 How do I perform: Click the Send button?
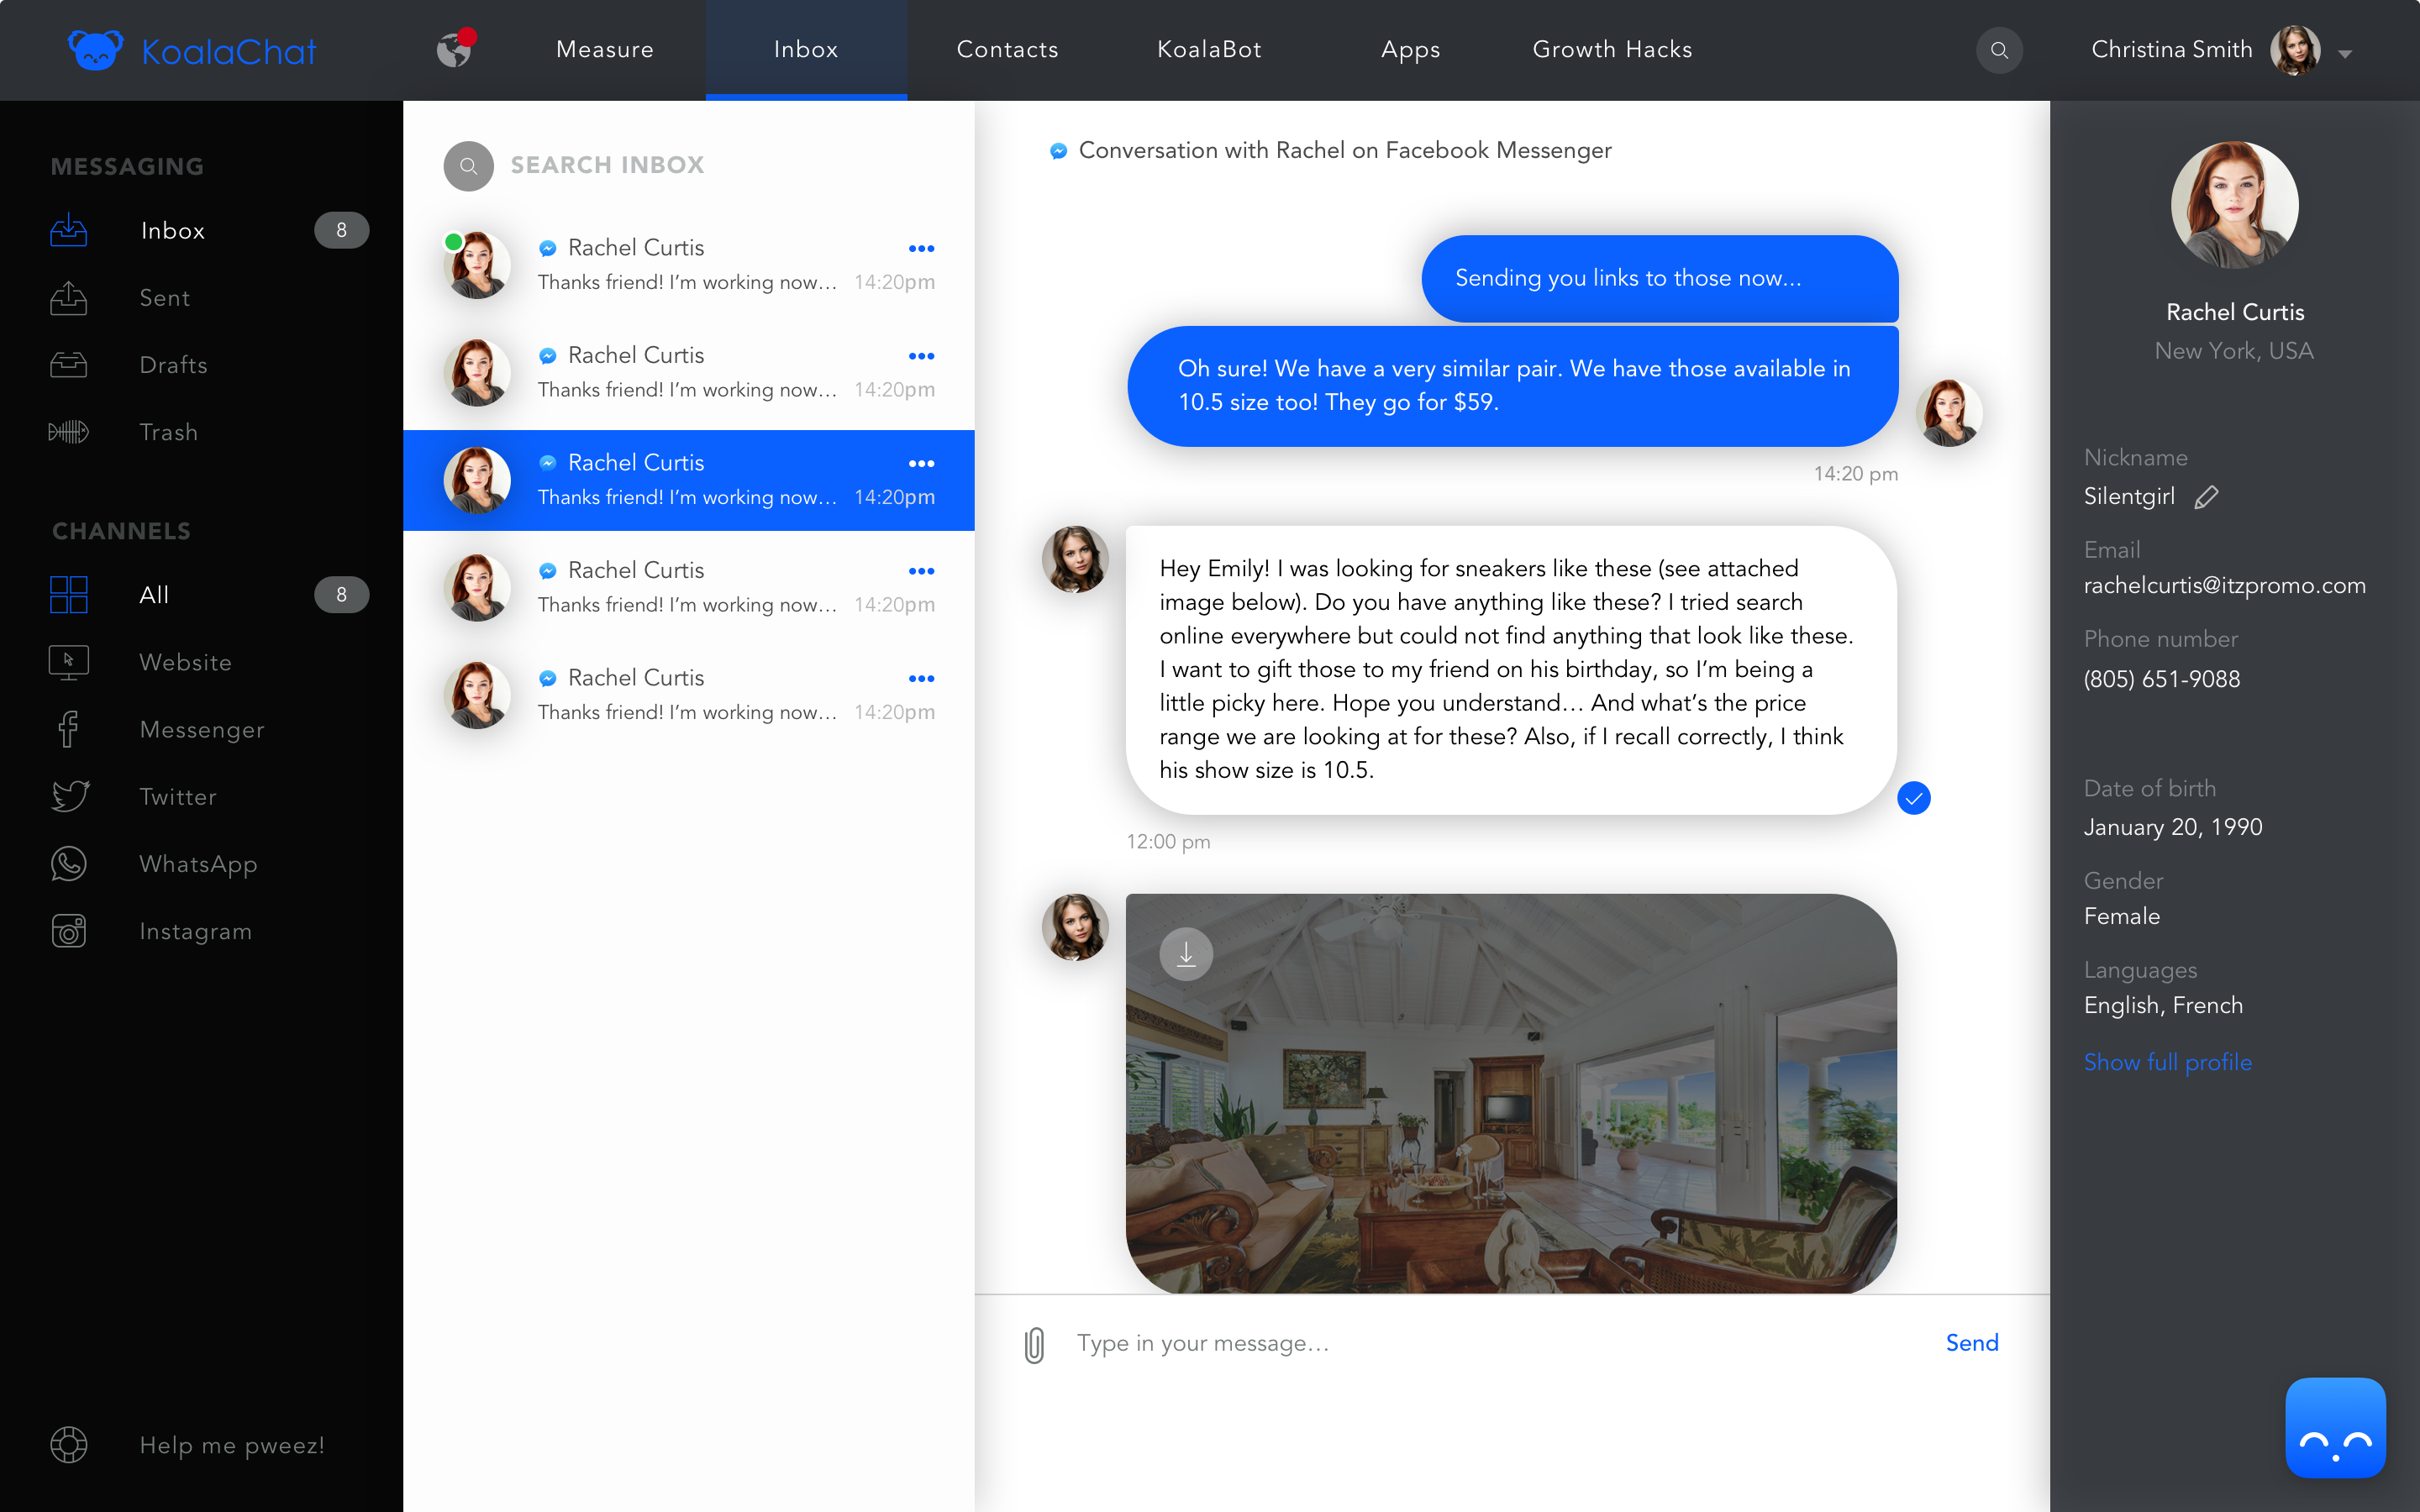click(x=1971, y=1343)
